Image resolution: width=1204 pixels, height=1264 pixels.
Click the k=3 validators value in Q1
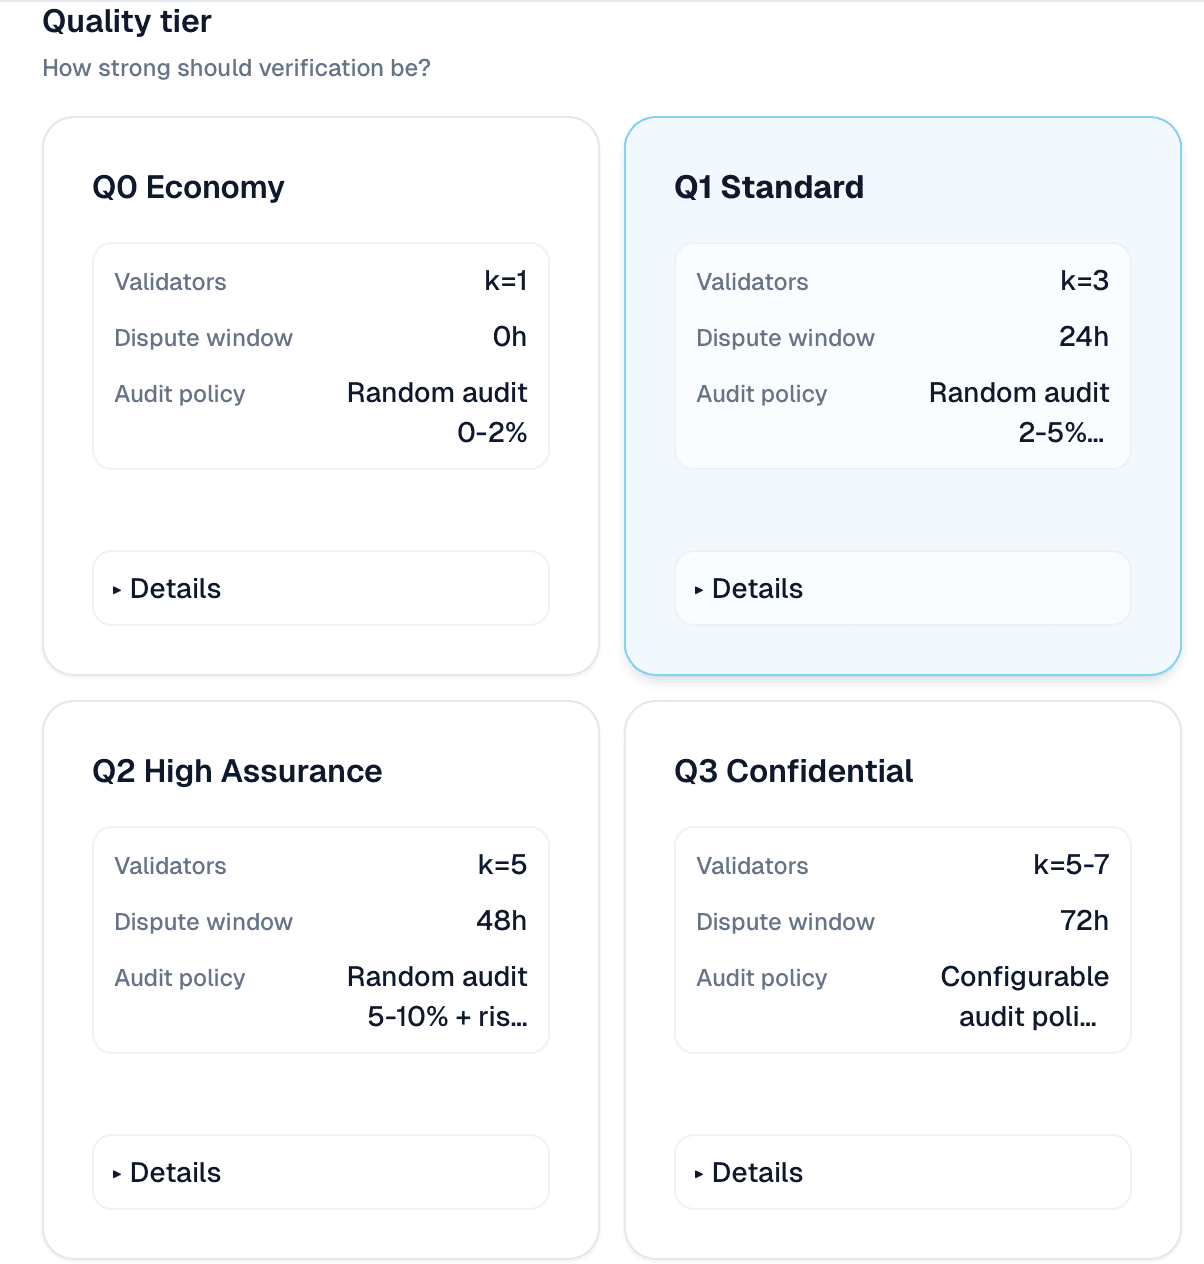[x=1084, y=281]
